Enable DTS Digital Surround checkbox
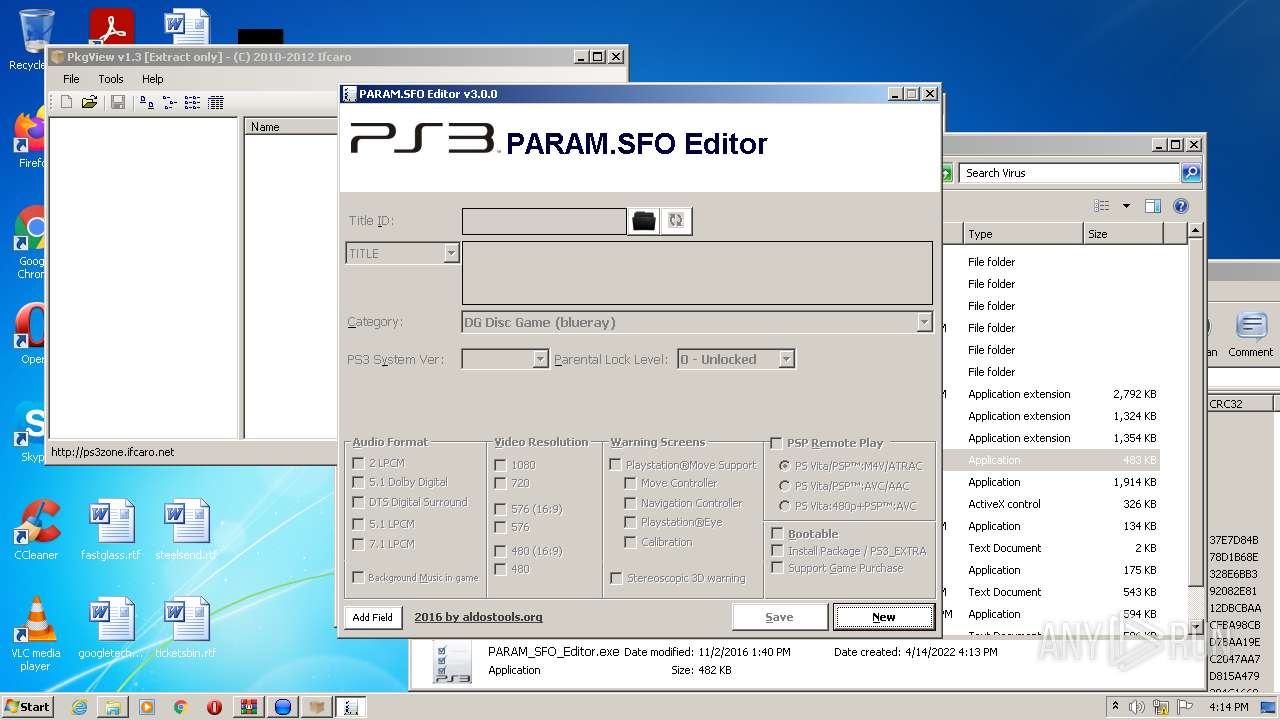 358,502
